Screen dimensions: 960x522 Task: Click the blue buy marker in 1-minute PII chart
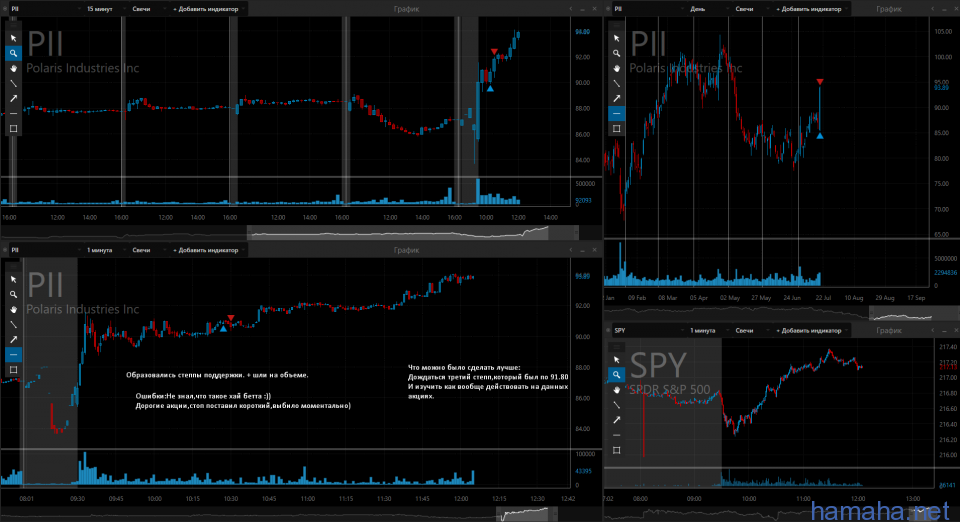(x=223, y=329)
